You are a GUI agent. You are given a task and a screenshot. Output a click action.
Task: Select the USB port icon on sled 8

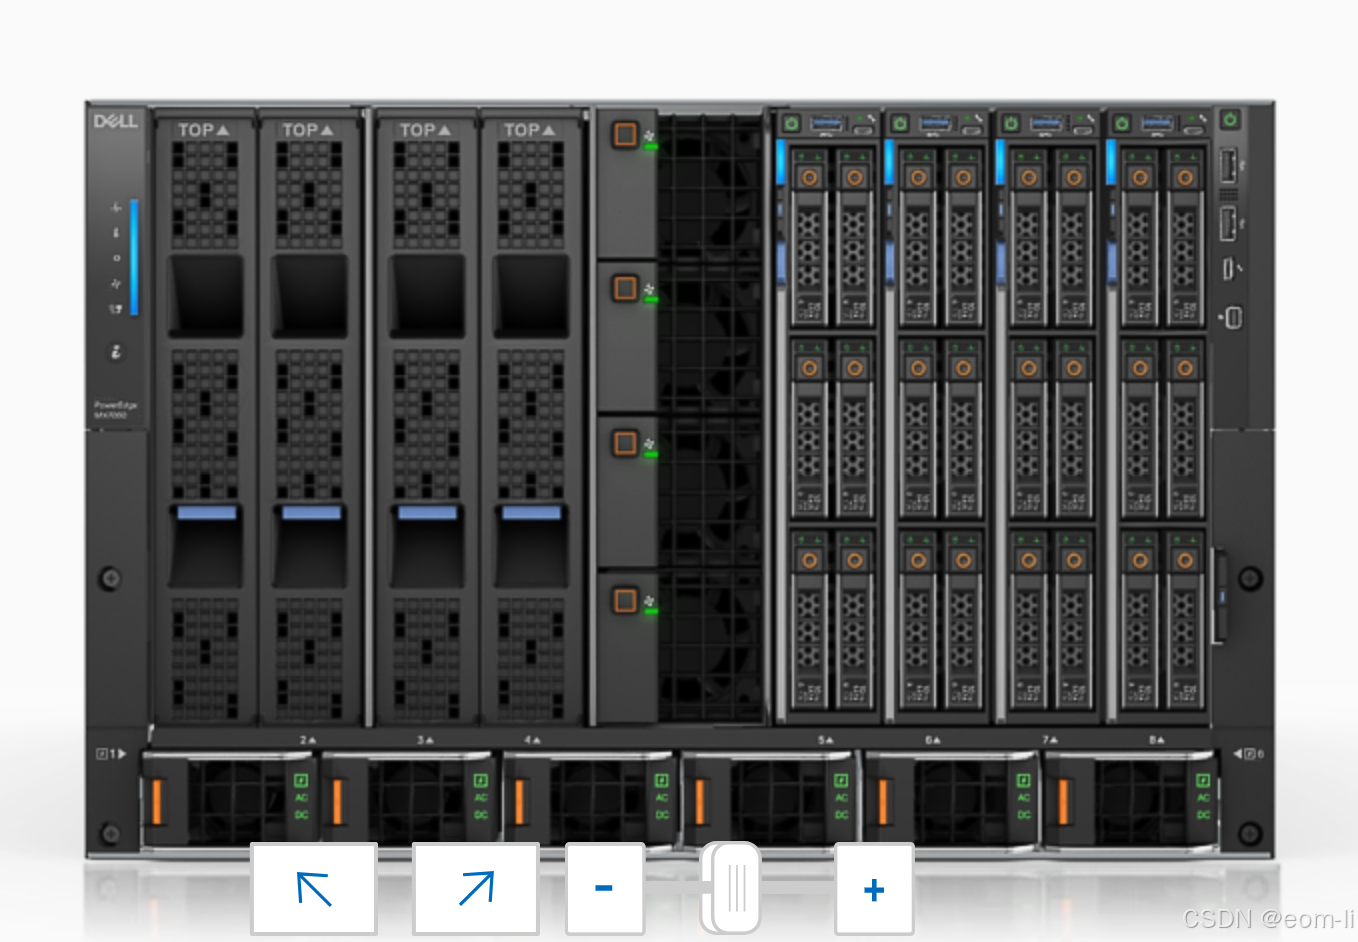[x=1159, y=122]
